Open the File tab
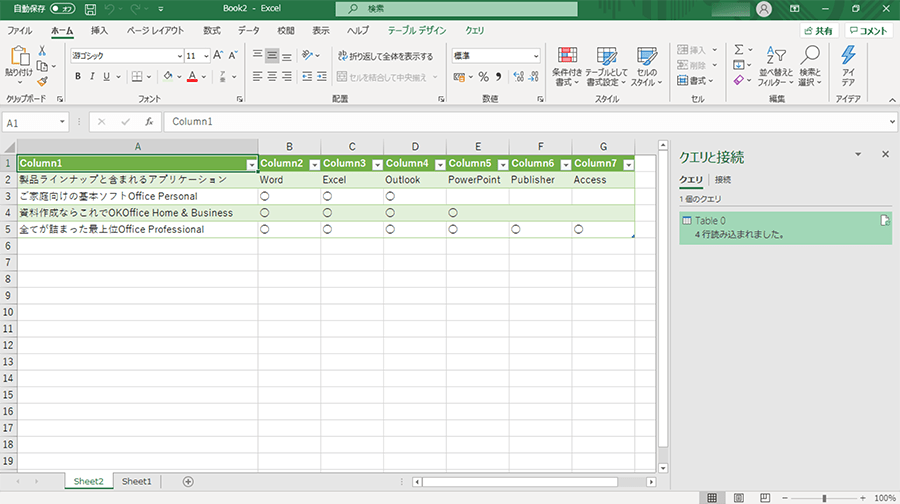900x504 pixels. tap(20, 31)
